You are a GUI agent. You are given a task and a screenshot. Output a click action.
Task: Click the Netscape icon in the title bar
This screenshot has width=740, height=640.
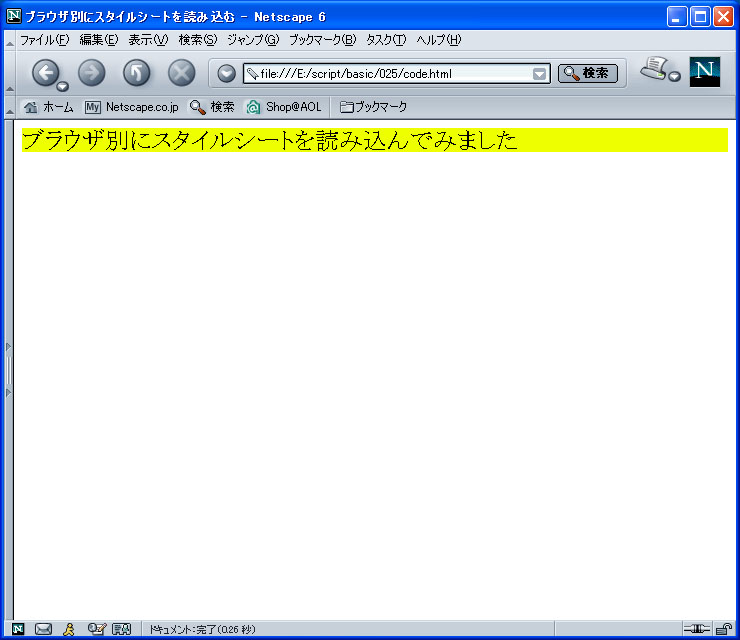pos(14,16)
